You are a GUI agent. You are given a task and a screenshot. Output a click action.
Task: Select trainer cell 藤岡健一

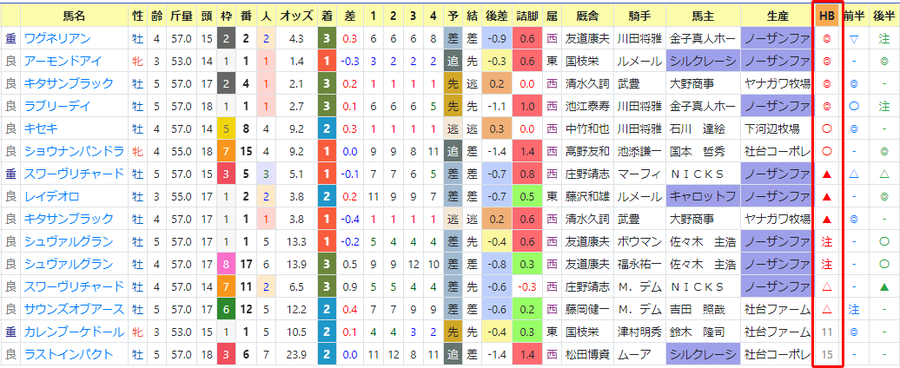tap(588, 309)
